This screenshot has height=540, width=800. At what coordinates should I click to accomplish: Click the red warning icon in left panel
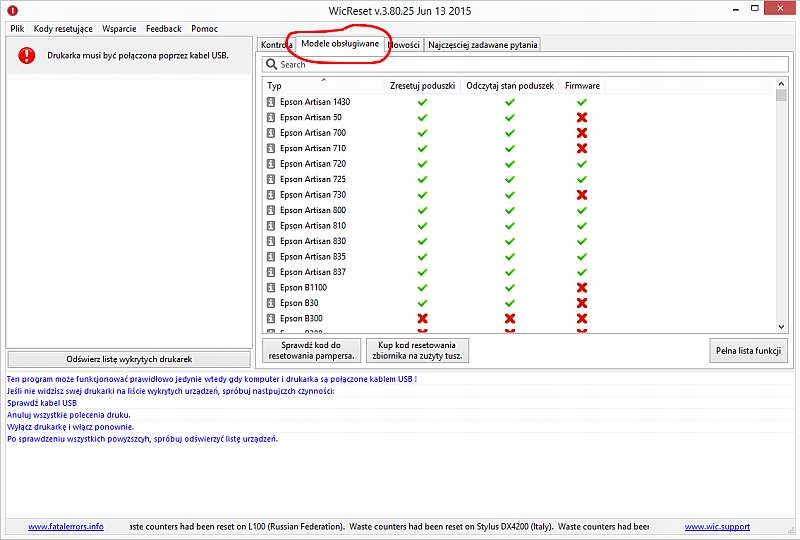[x=26, y=57]
